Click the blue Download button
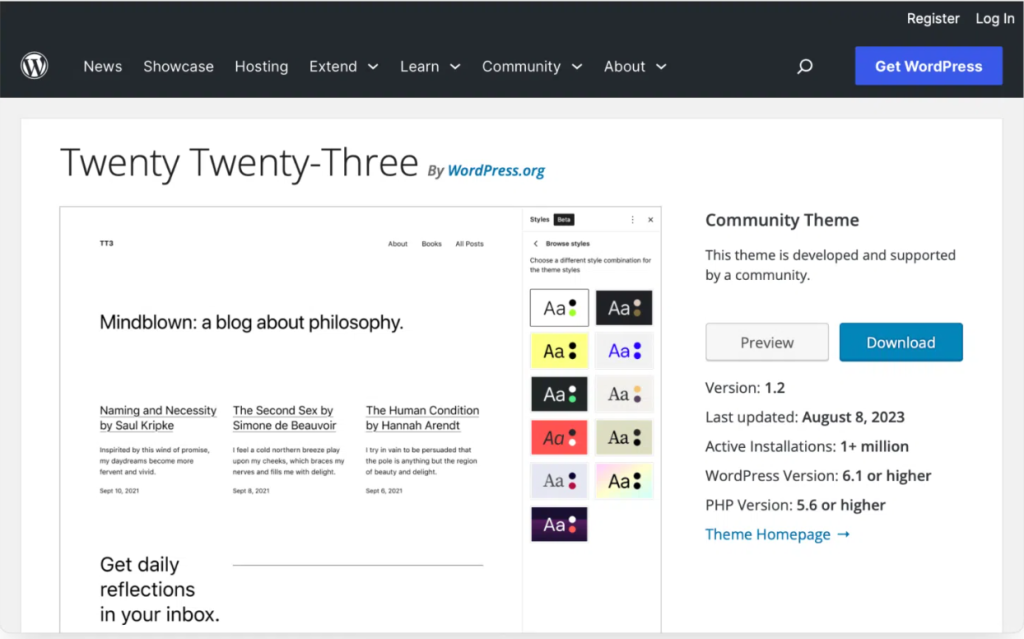Screen dimensions: 1024x639 coord(901,342)
